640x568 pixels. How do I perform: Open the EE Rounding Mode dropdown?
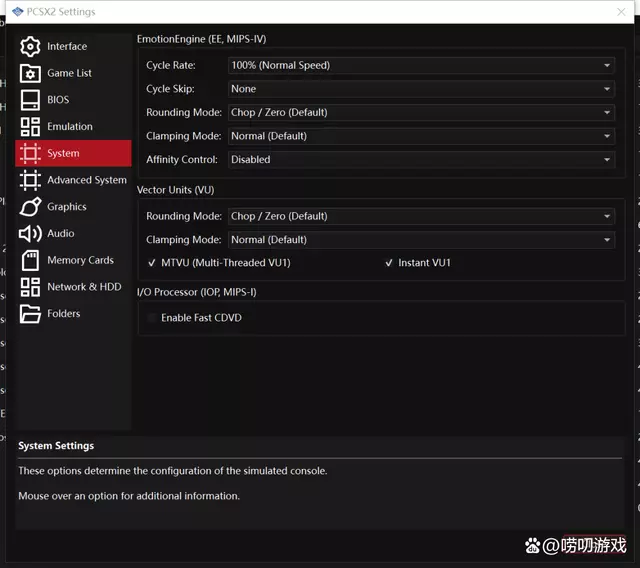[421, 113]
